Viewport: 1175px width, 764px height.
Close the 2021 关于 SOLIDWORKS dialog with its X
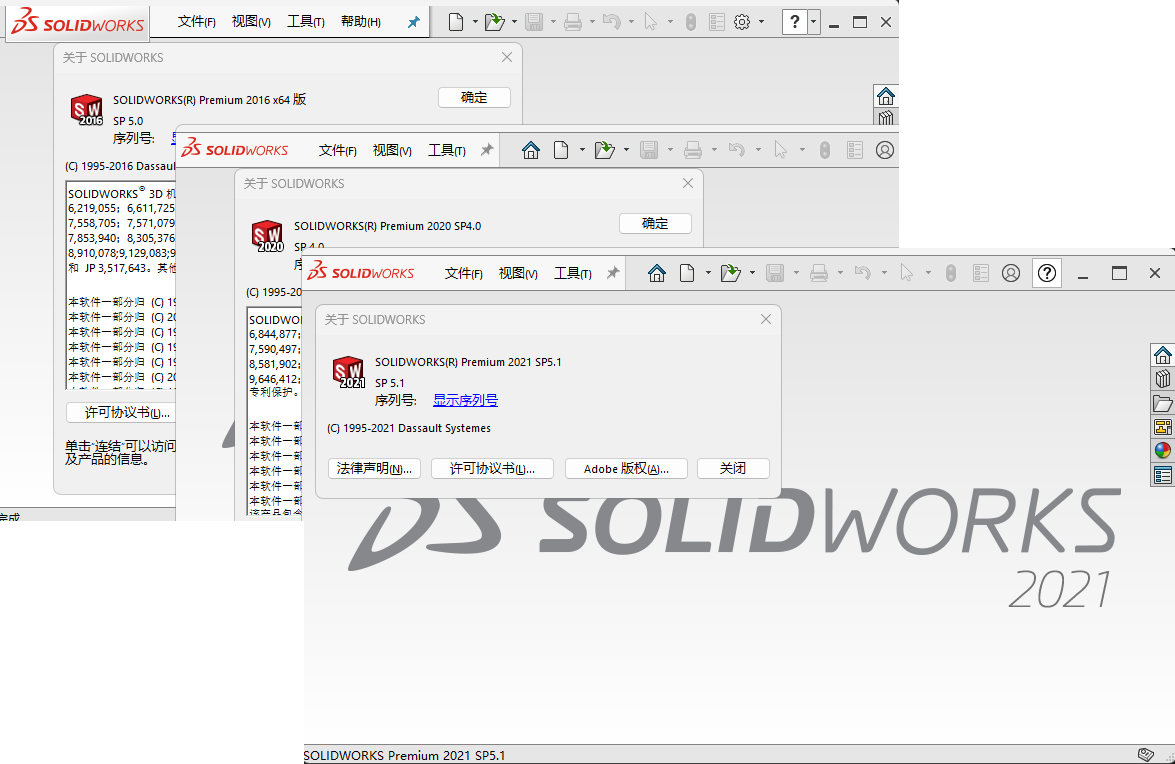coord(765,319)
